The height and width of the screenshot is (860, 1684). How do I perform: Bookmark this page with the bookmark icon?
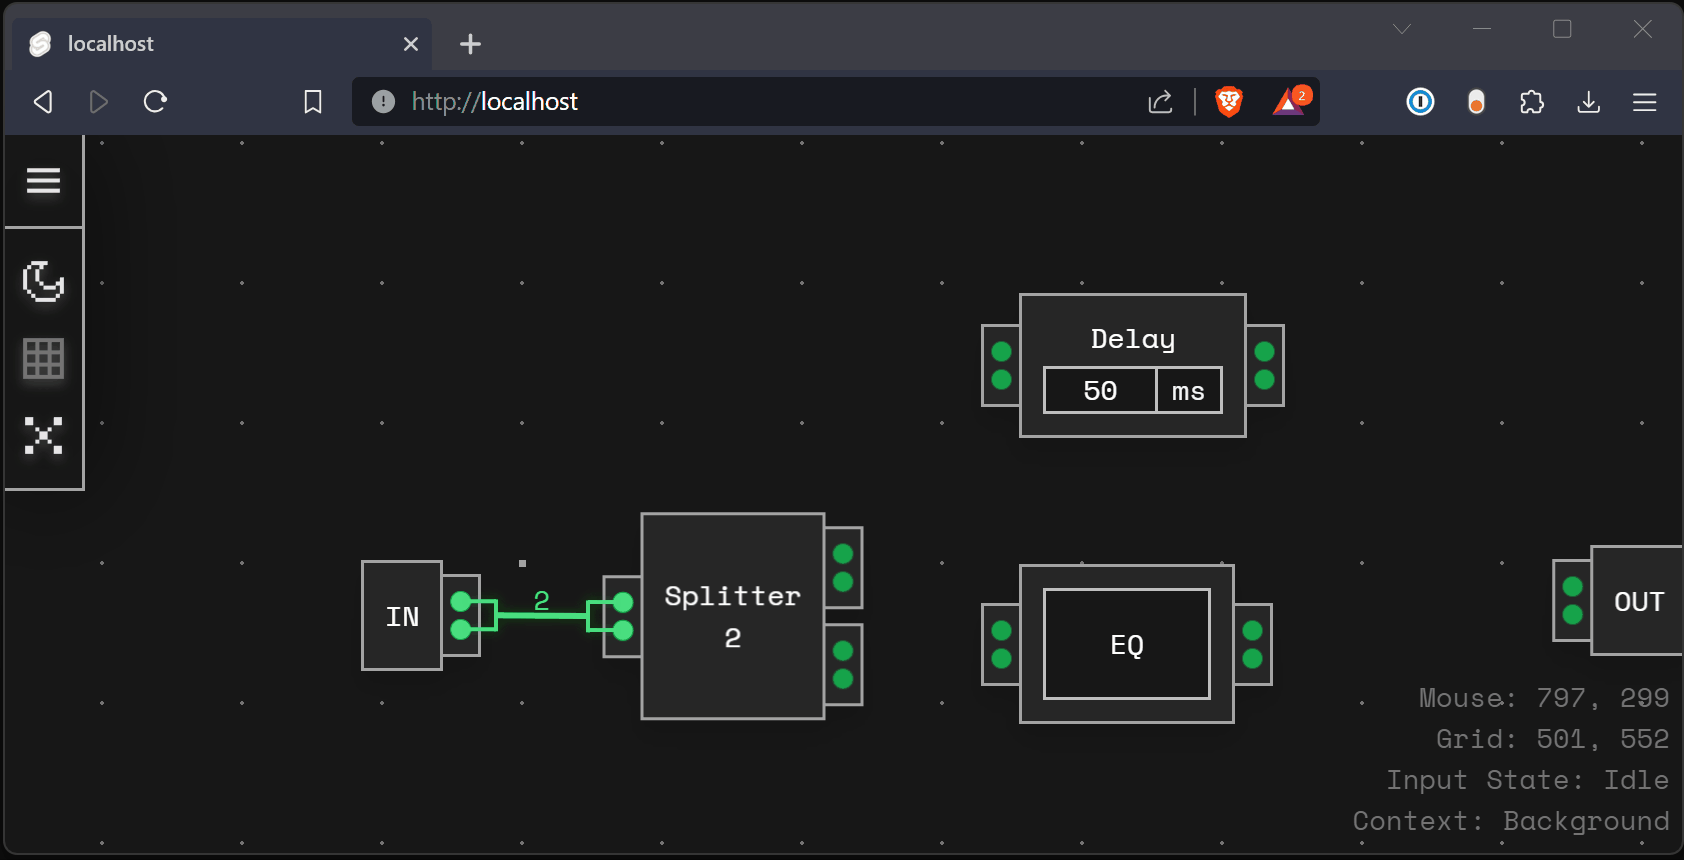313,102
